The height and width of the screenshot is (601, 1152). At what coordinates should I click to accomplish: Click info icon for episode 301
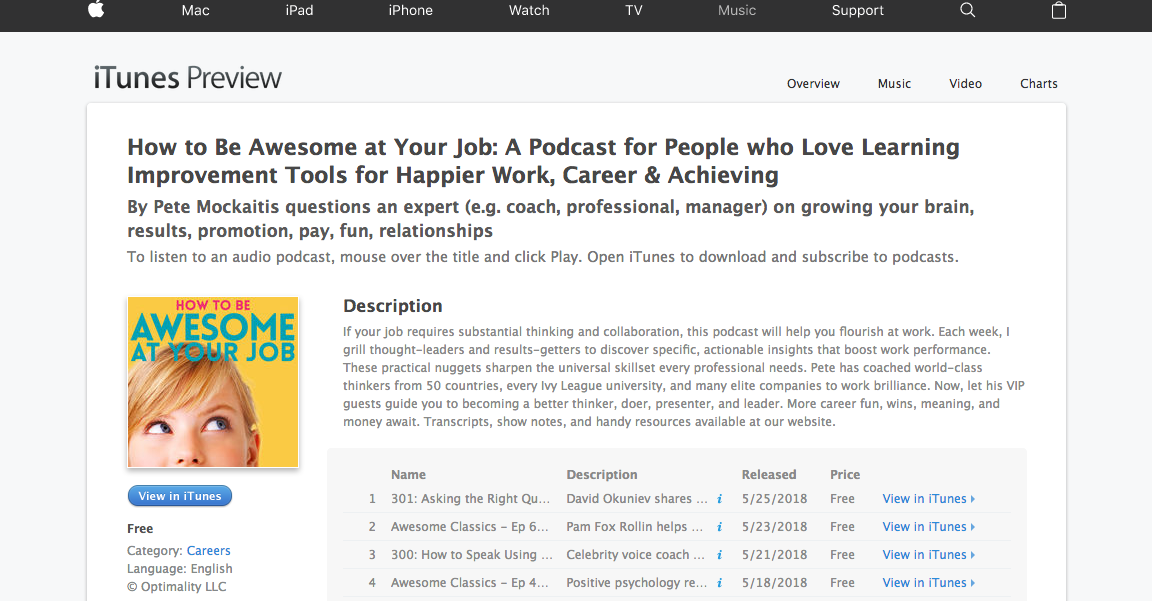pyautogui.click(x=719, y=499)
